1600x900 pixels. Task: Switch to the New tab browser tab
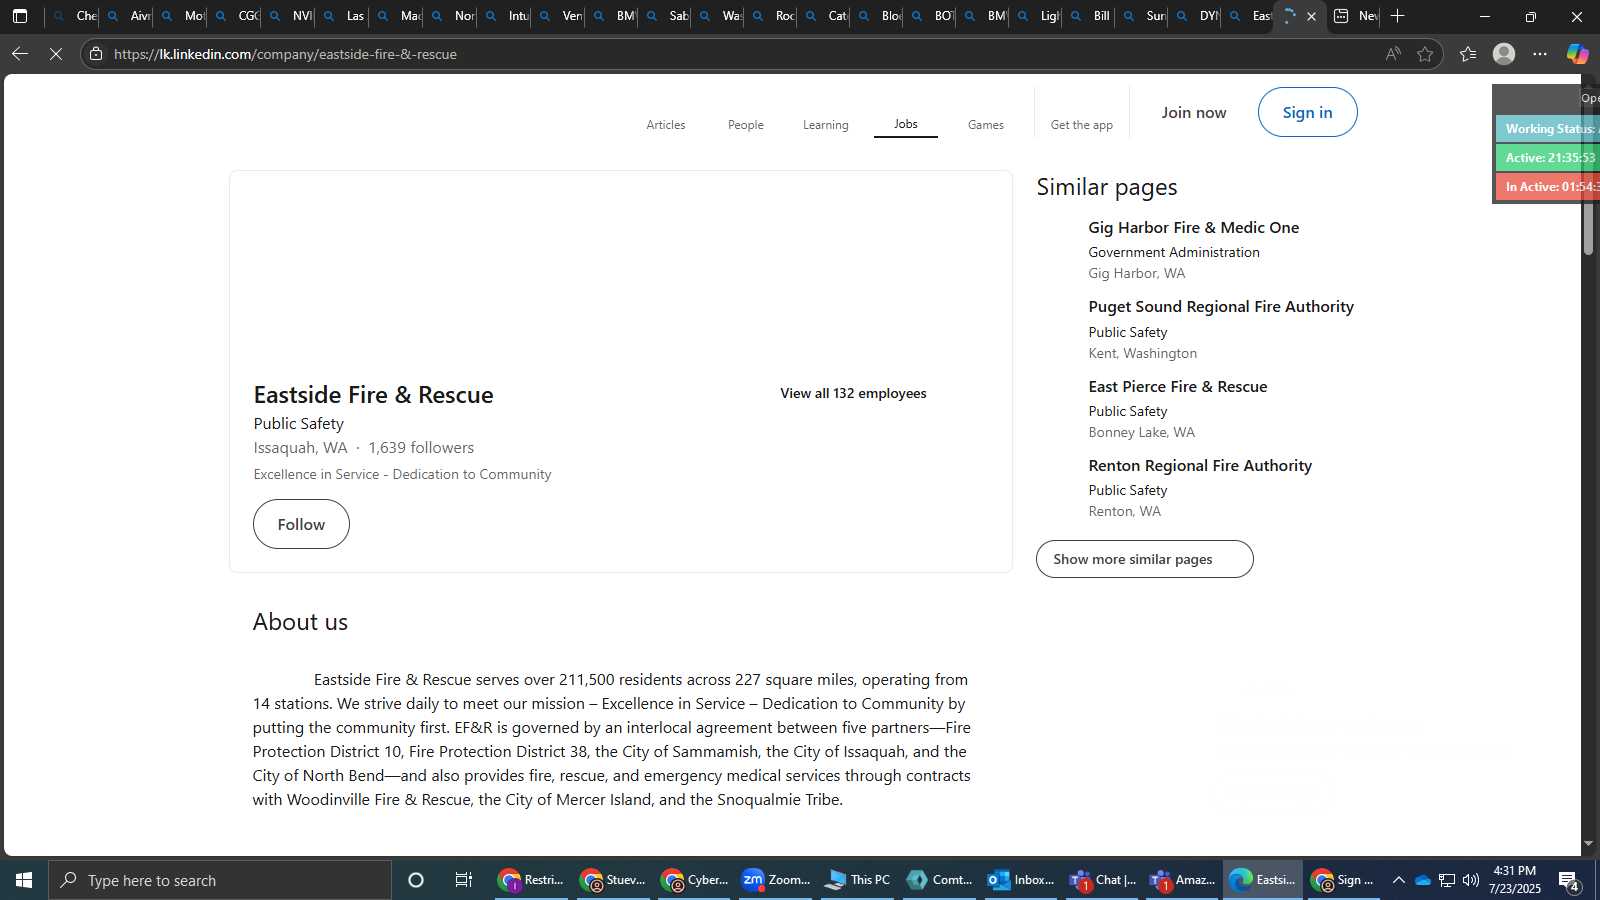click(1356, 16)
